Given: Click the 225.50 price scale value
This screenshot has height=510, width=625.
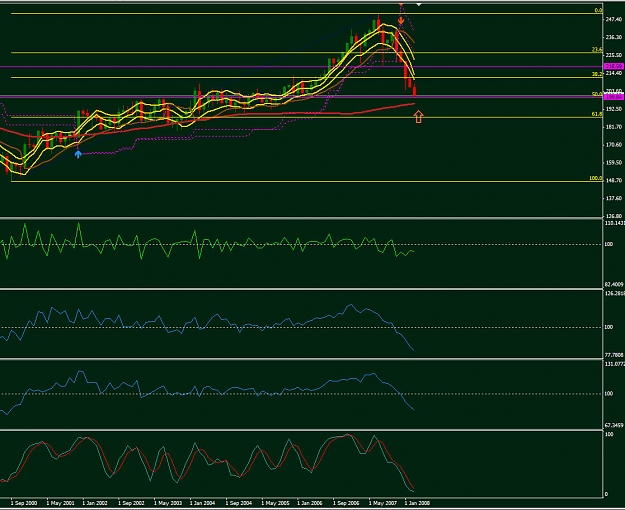Looking at the screenshot, I should (x=614, y=55).
